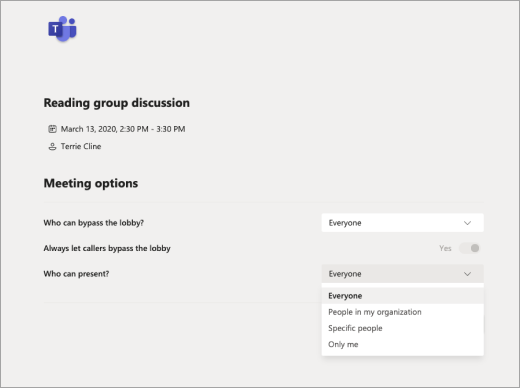This screenshot has height=389, width=520.
Task: Collapse the 'Who can present?' dropdown
Action: click(402, 274)
